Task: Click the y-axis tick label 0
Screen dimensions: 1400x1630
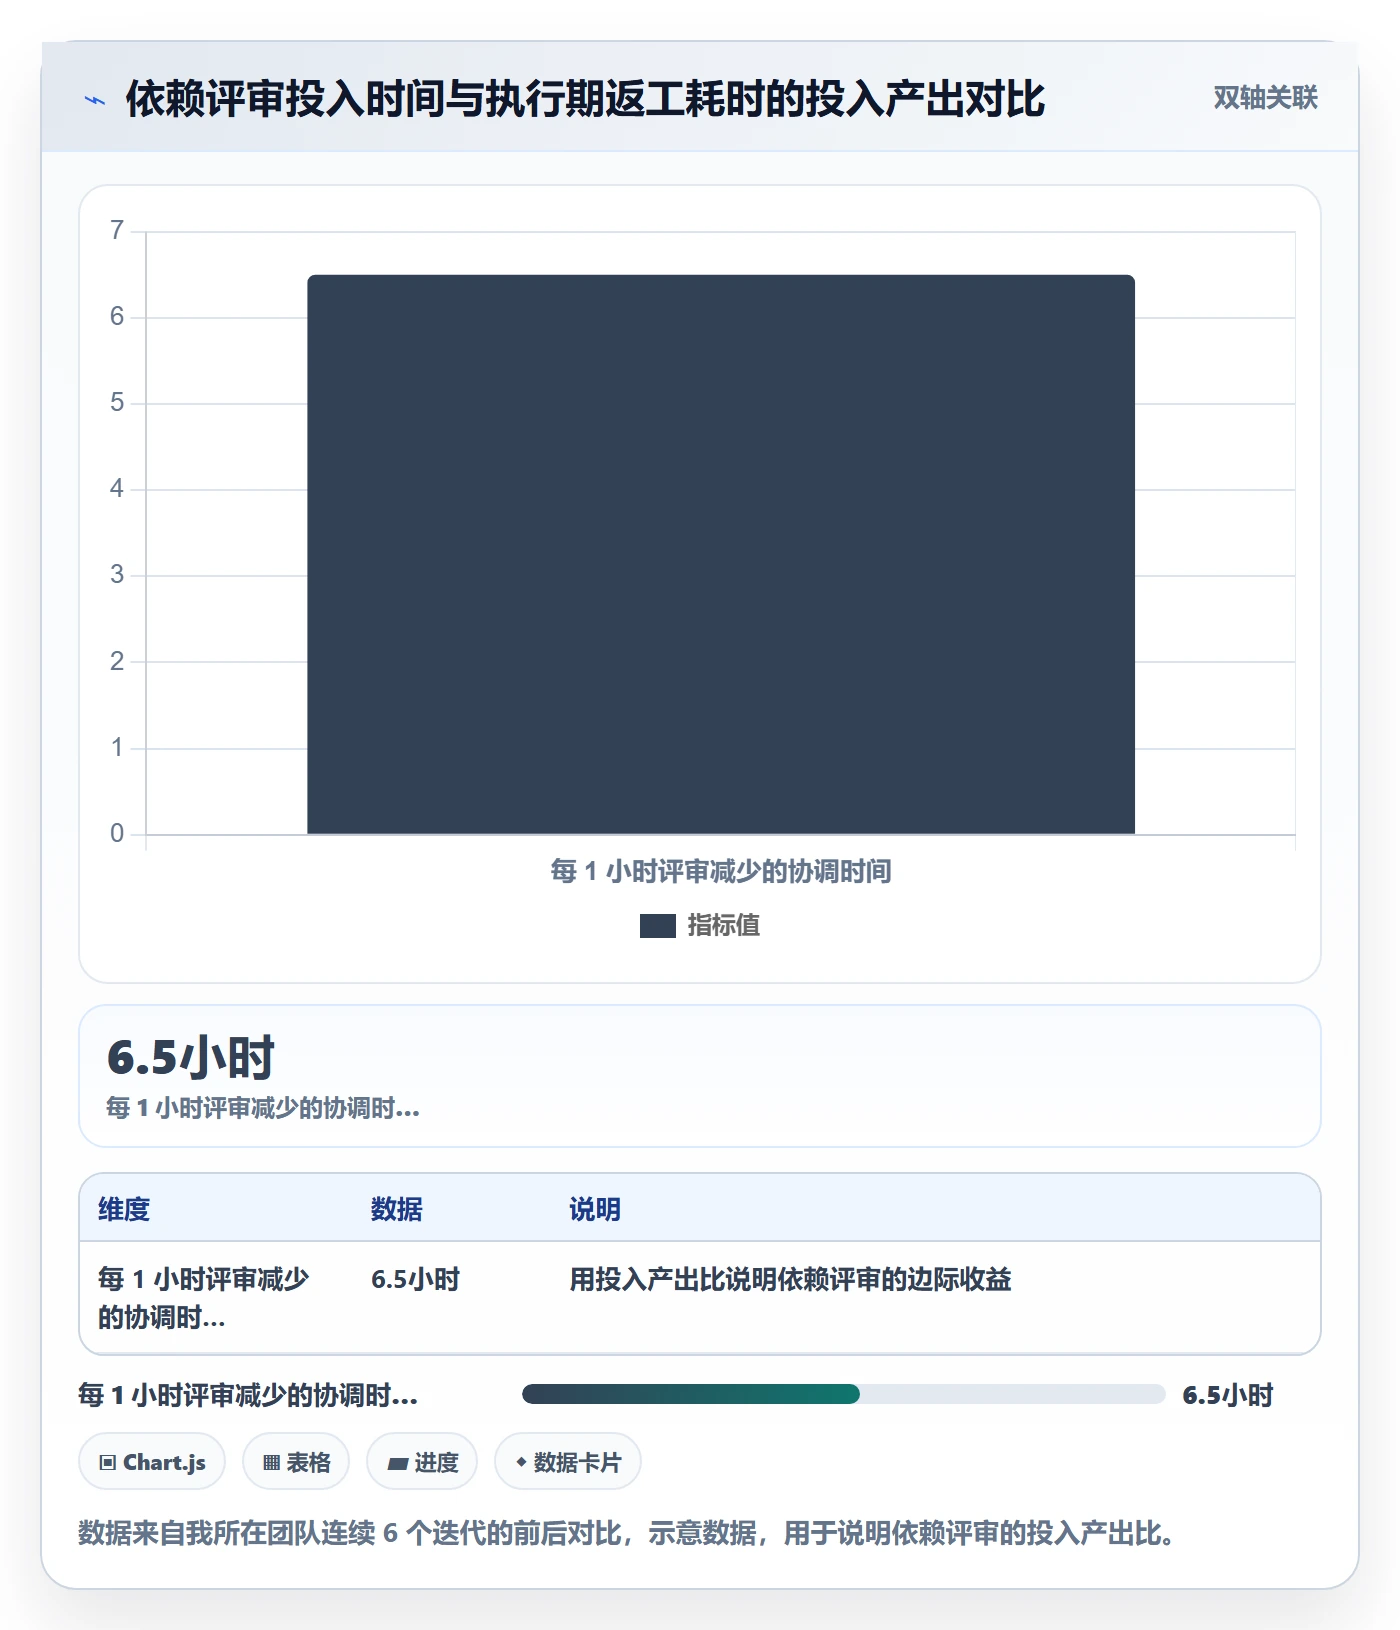Action: tap(117, 833)
